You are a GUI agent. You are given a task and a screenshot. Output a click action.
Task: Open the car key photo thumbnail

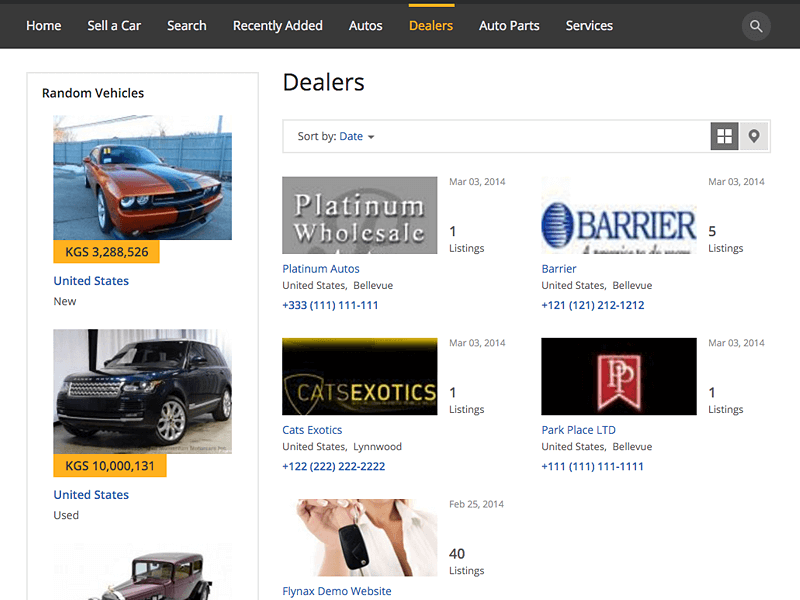(360, 538)
